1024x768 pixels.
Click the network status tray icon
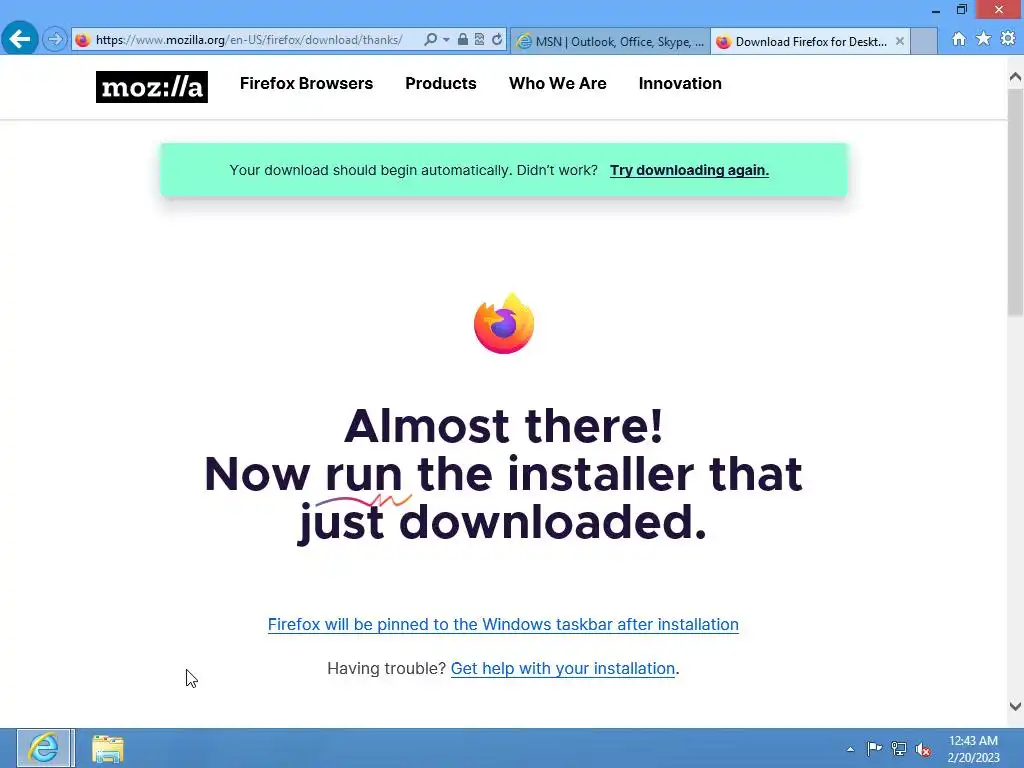[899, 749]
